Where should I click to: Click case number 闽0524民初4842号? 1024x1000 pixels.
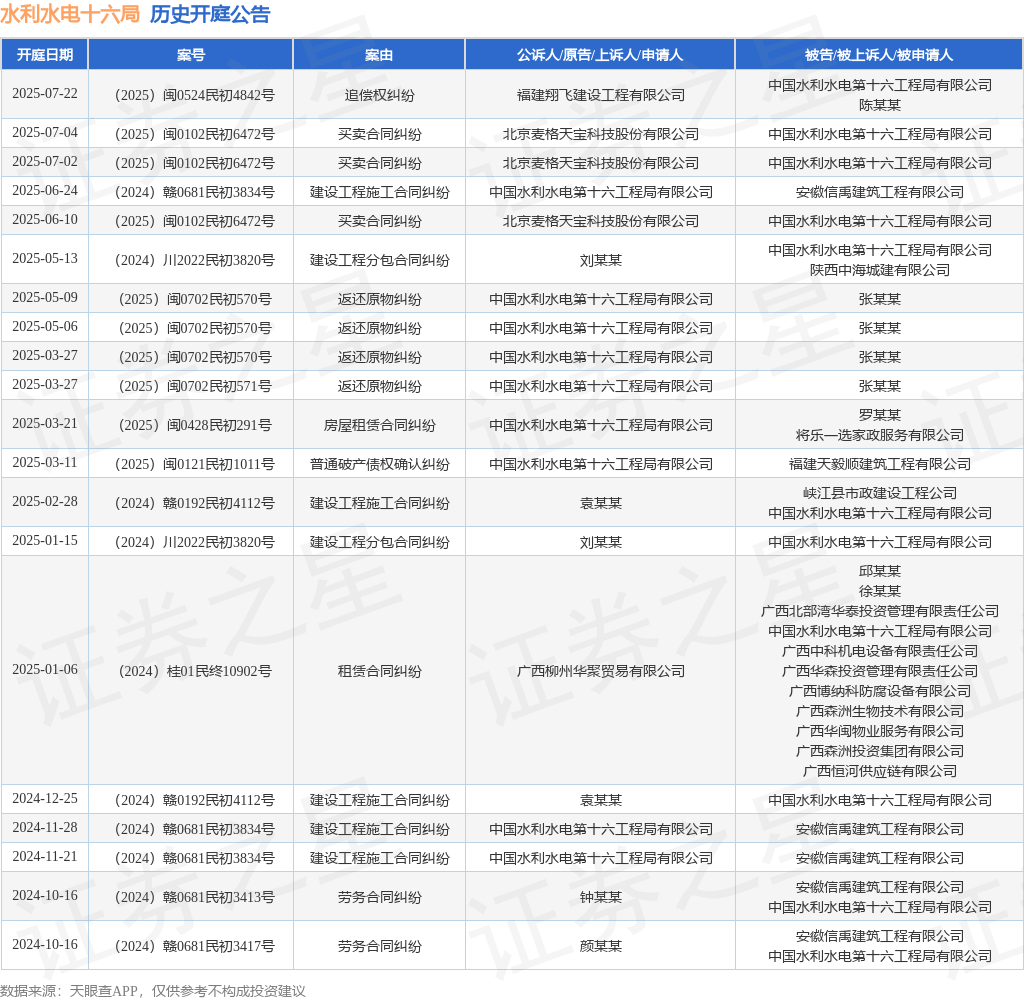195,95
